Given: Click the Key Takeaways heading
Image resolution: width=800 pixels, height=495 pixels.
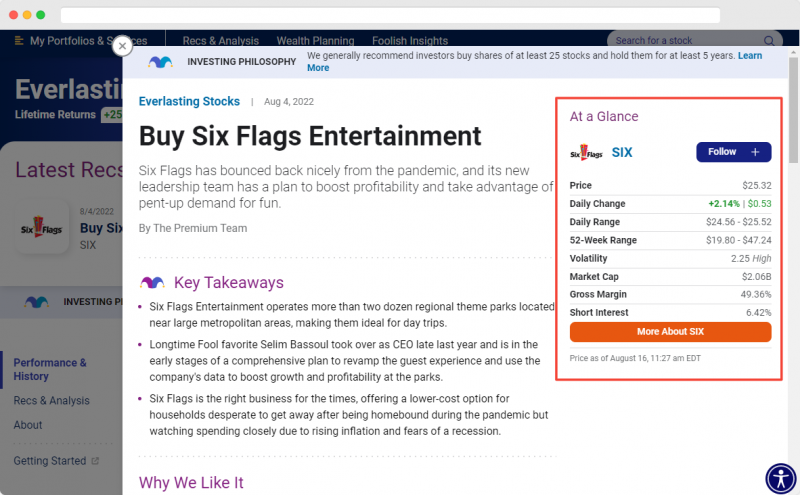Looking at the screenshot, I should (229, 283).
